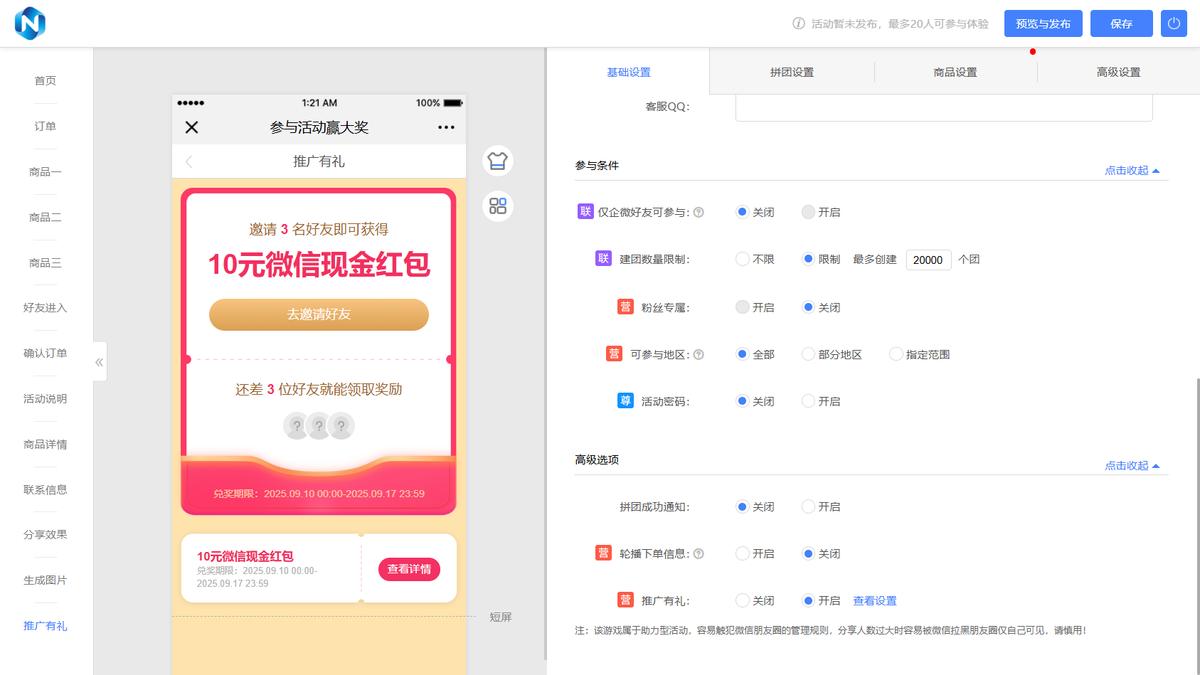Open the 查看设置 link beside 推广有礼
The image size is (1200, 675).
click(x=874, y=601)
